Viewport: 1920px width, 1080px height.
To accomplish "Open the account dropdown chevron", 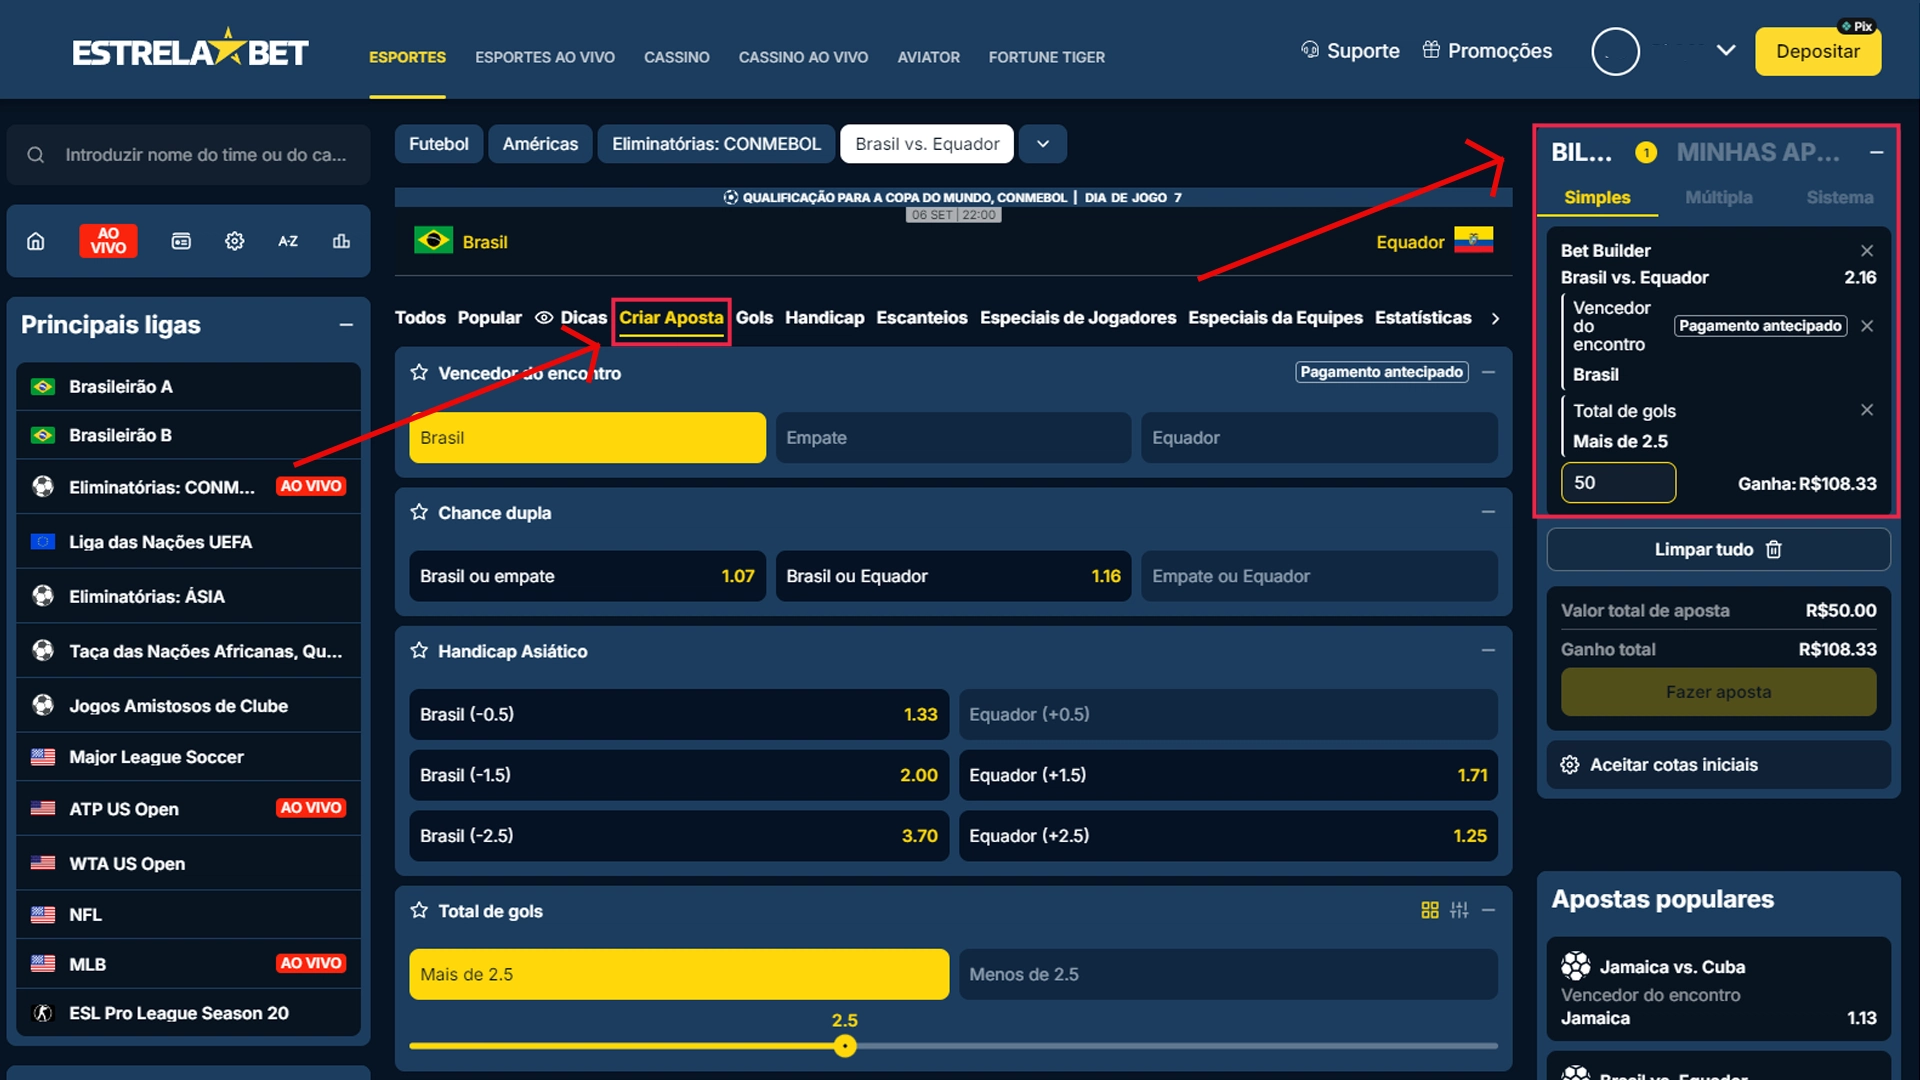I will click(1726, 50).
